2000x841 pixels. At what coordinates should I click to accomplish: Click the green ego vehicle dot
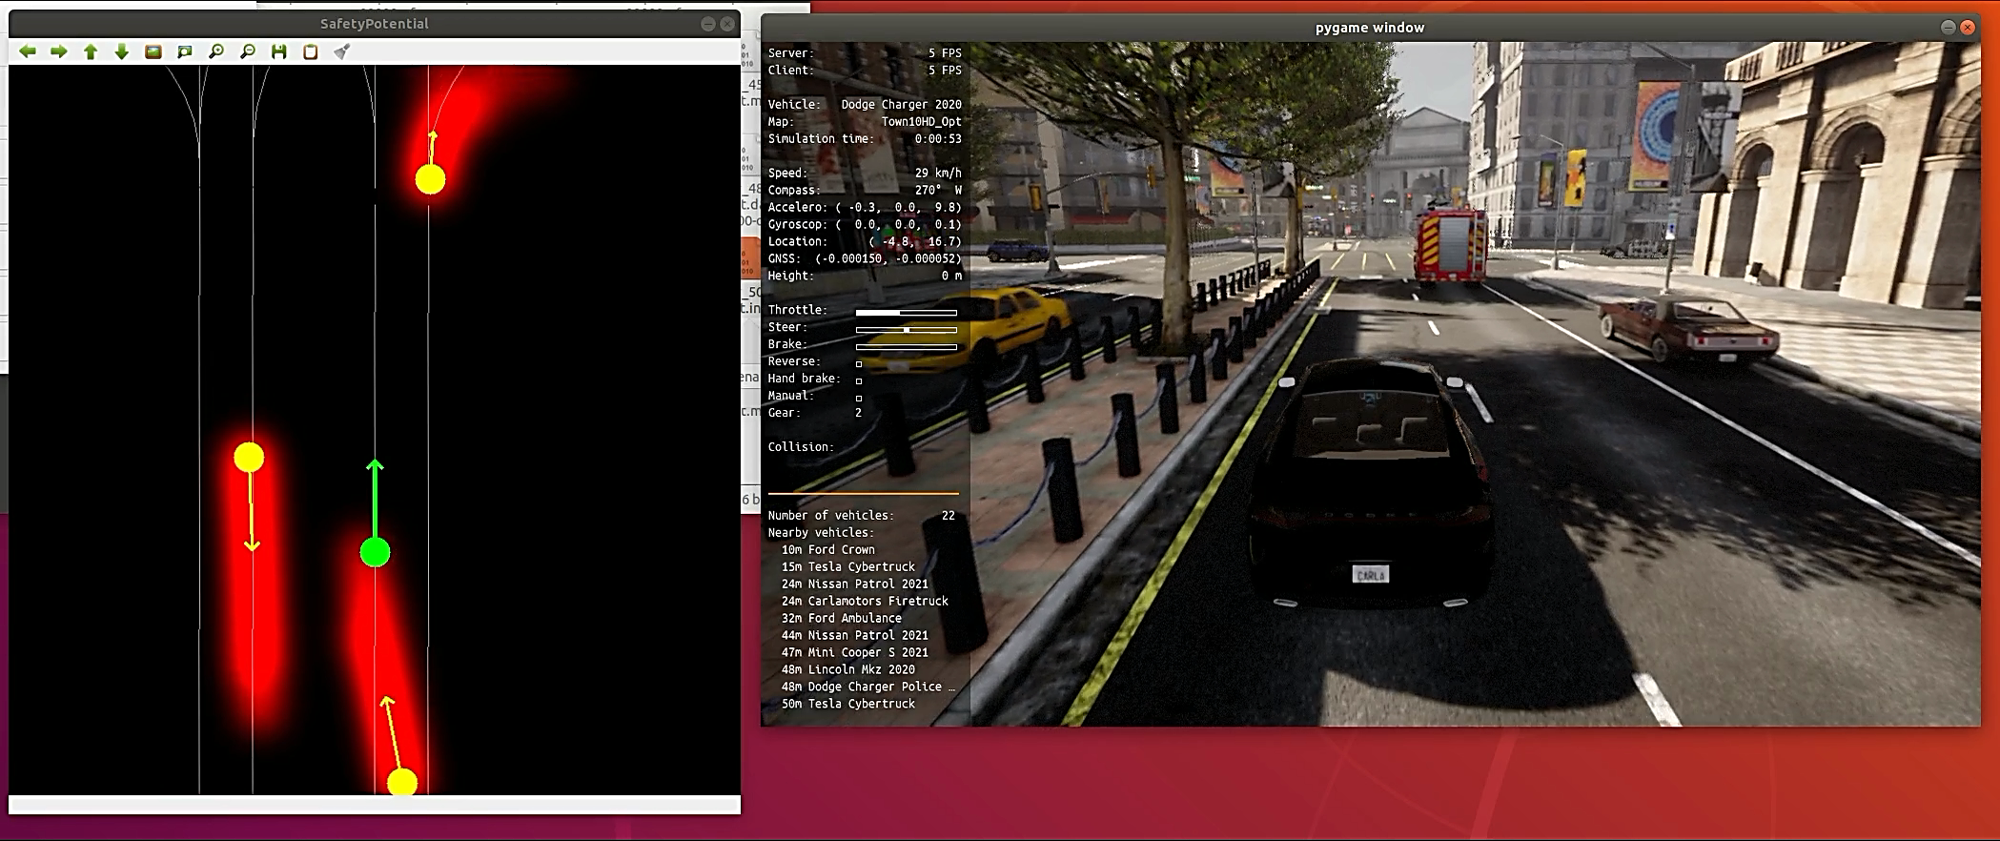point(375,552)
